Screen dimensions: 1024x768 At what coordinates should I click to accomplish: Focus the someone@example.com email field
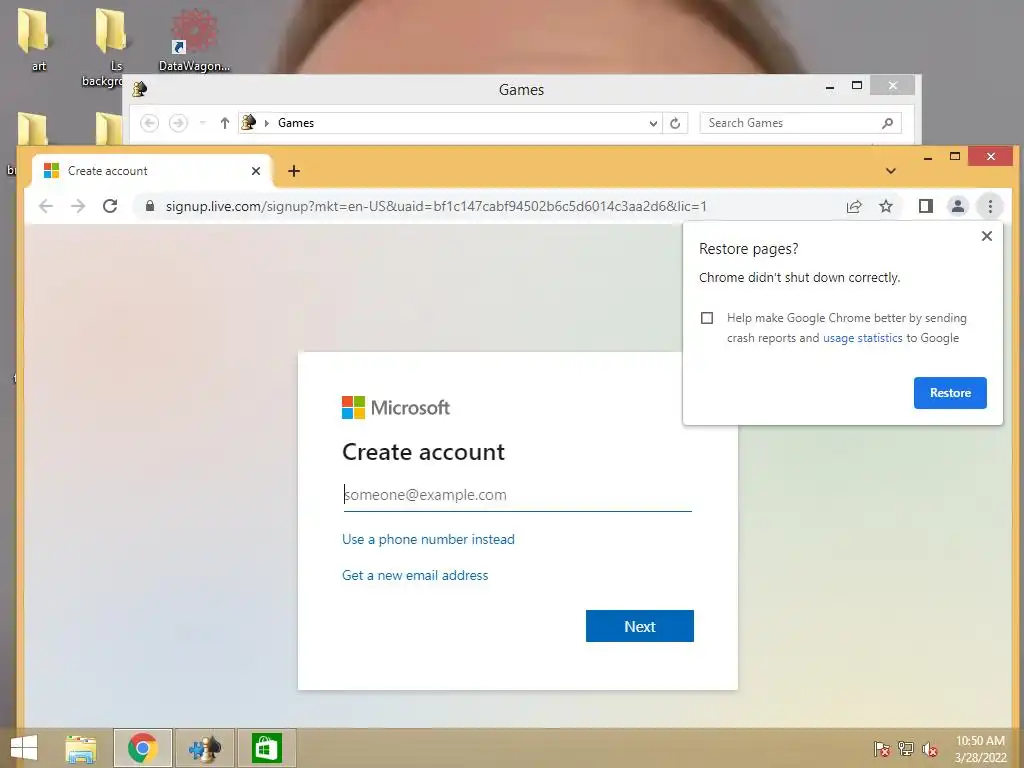tap(517, 495)
